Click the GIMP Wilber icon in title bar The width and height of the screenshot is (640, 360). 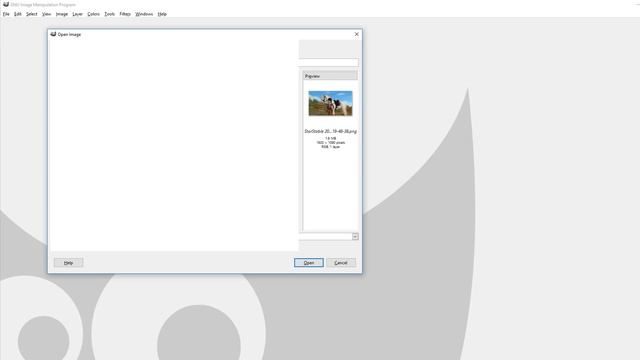(6, 4)
